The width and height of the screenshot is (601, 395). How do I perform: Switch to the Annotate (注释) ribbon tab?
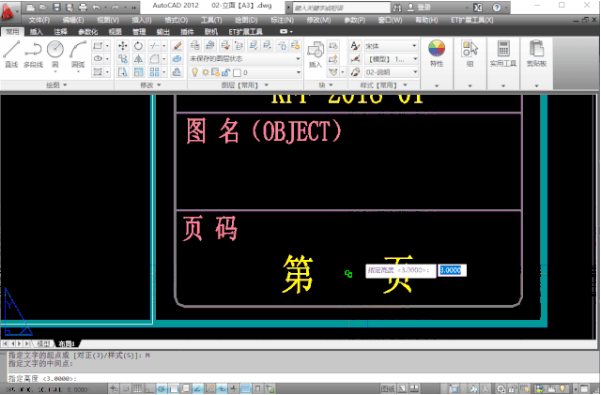pyautogui.click(x=60, y=32)
